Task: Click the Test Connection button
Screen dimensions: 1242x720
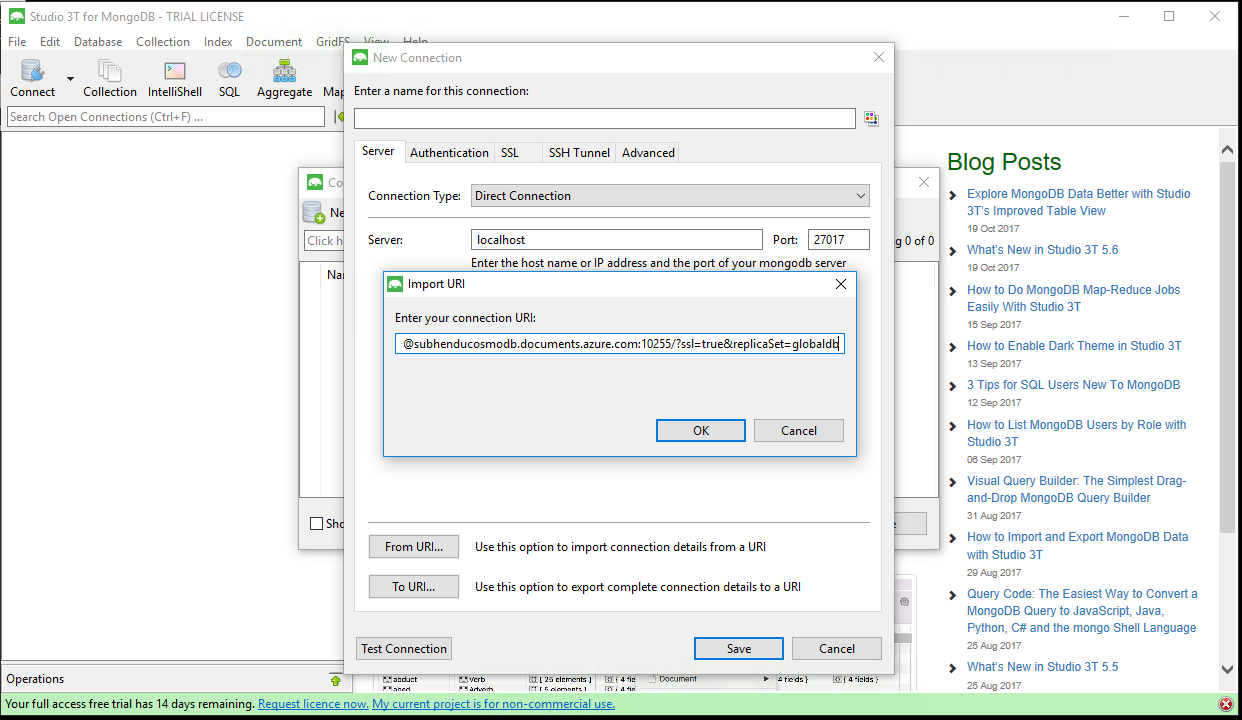Action: 404,648
